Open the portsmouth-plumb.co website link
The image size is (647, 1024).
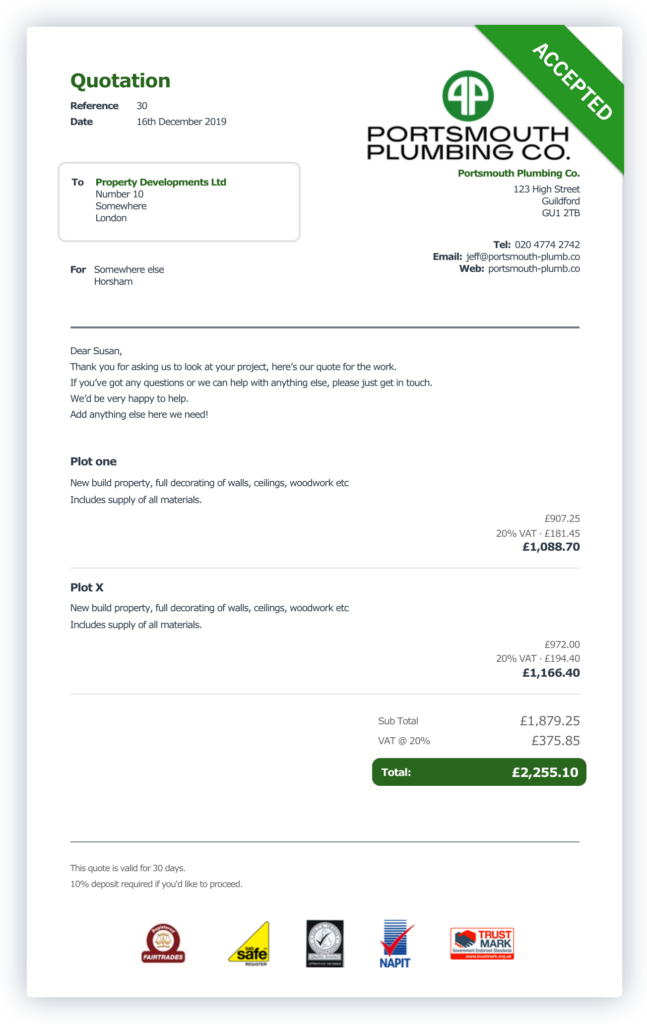click(x=534, y=268)
